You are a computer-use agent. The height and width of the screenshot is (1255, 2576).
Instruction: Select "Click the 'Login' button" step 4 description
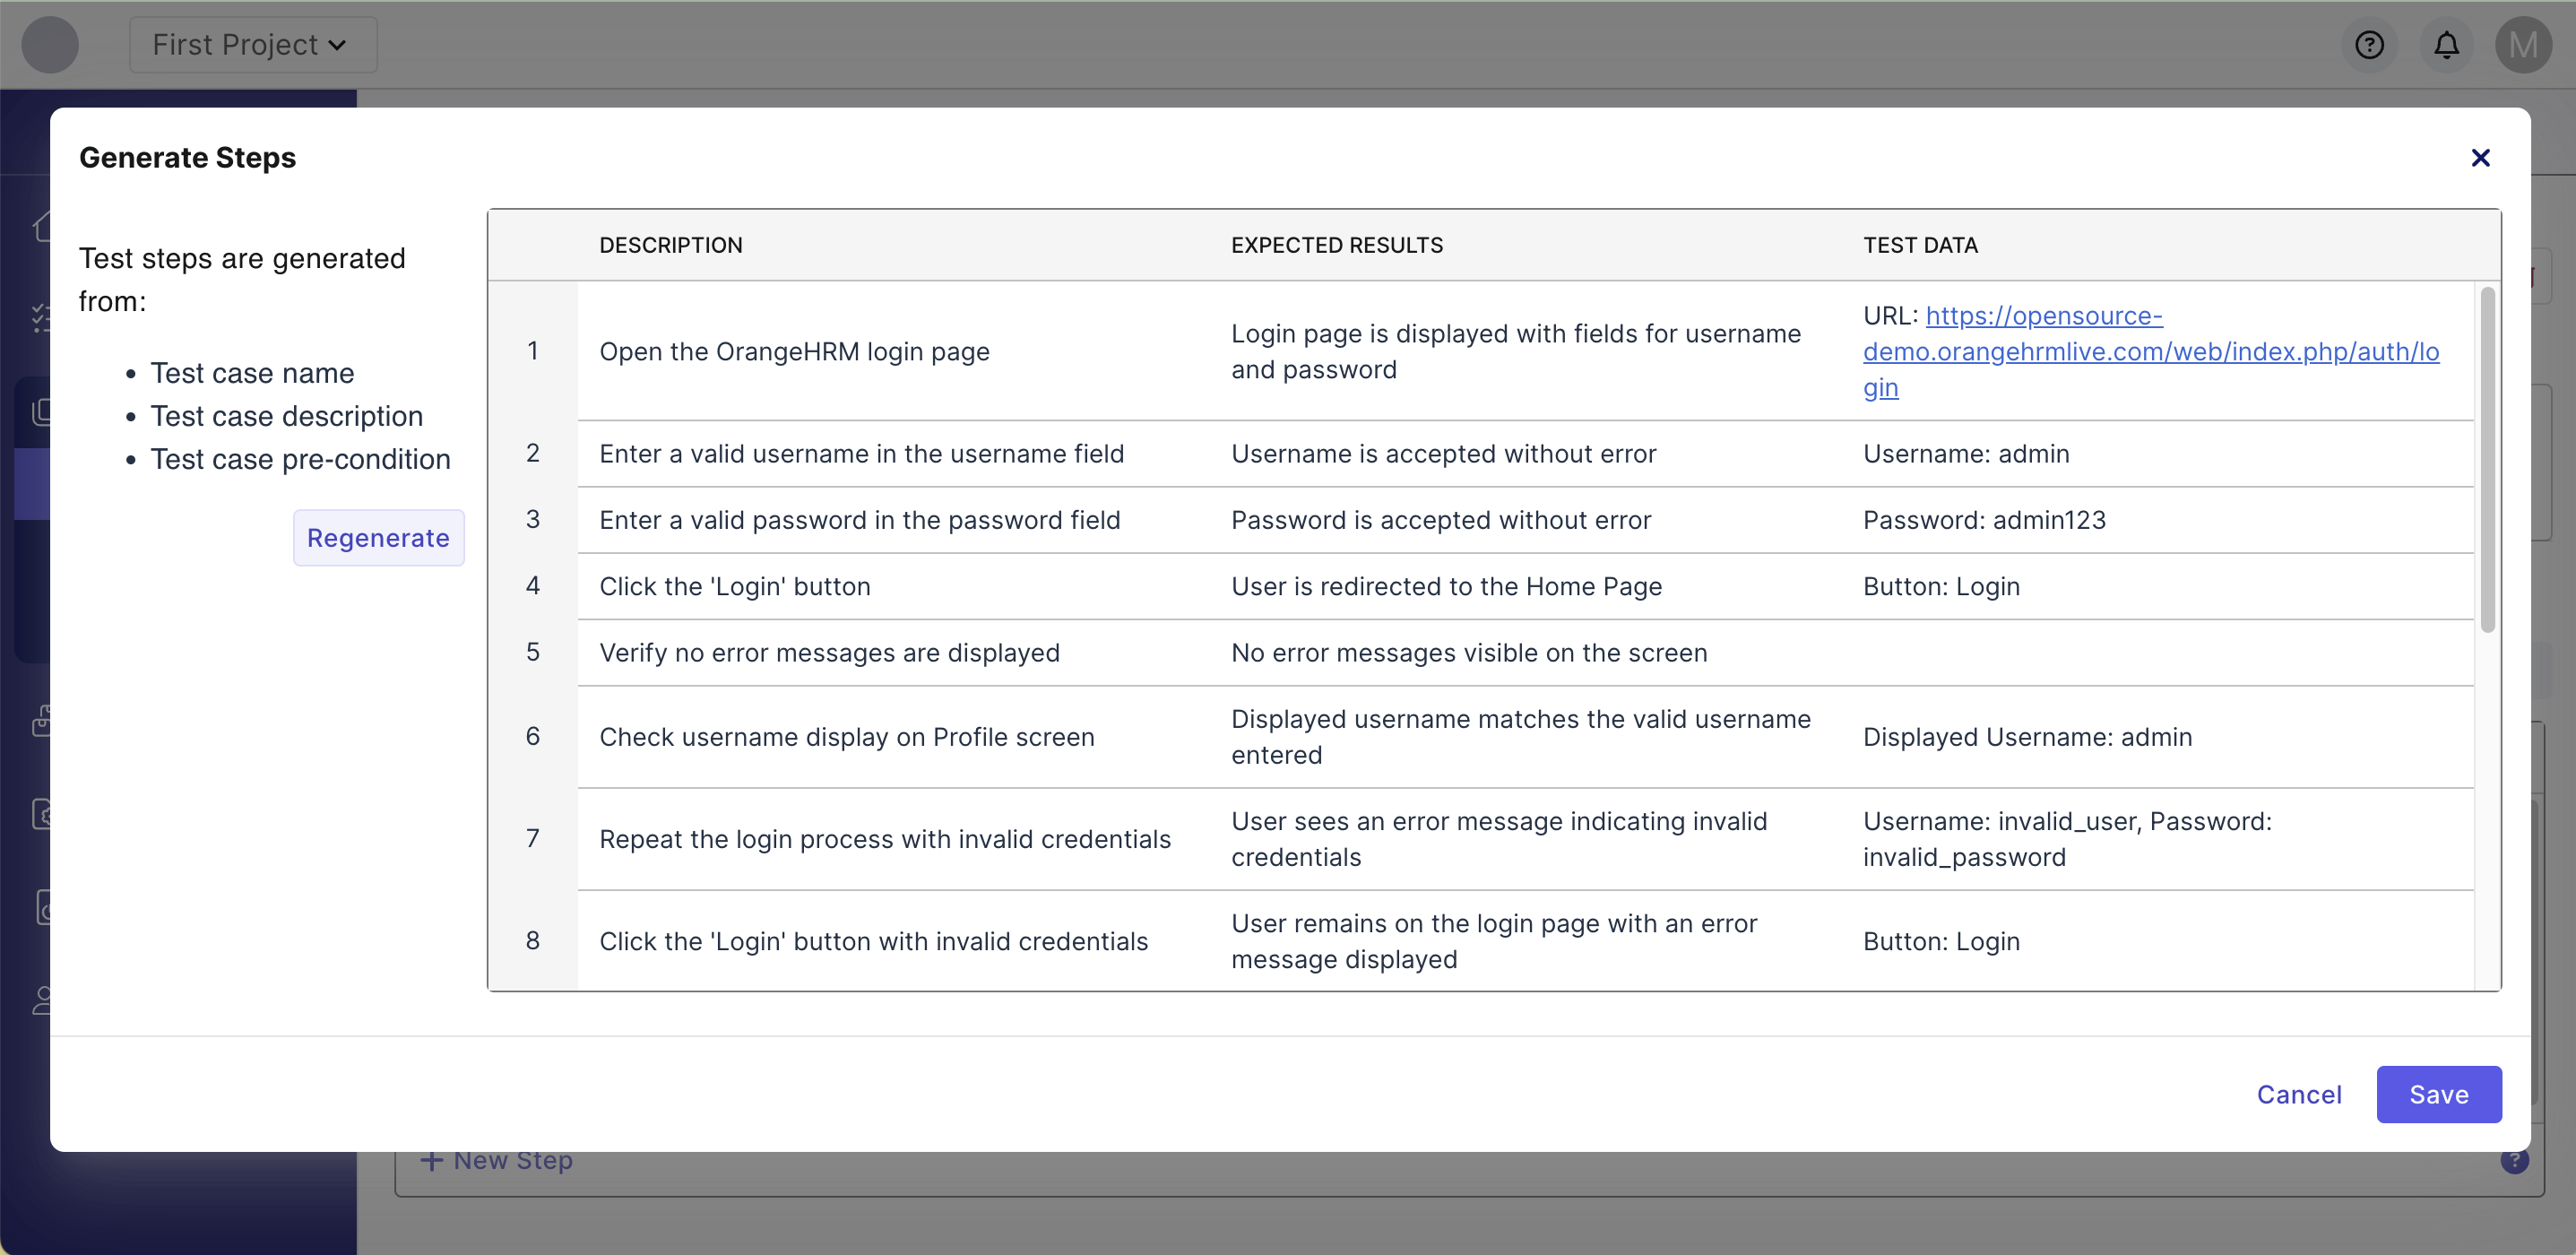click(x=735, y=586)
